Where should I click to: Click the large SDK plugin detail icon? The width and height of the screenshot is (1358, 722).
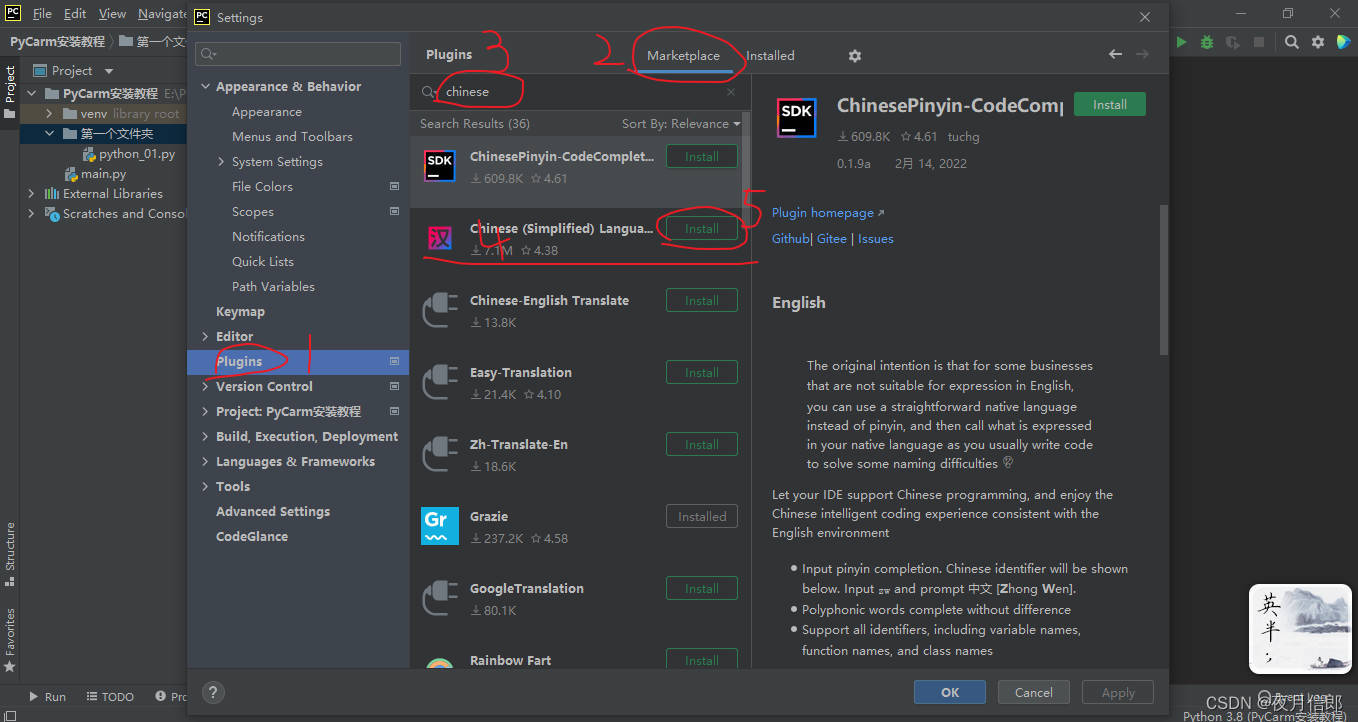click(796, 118)
